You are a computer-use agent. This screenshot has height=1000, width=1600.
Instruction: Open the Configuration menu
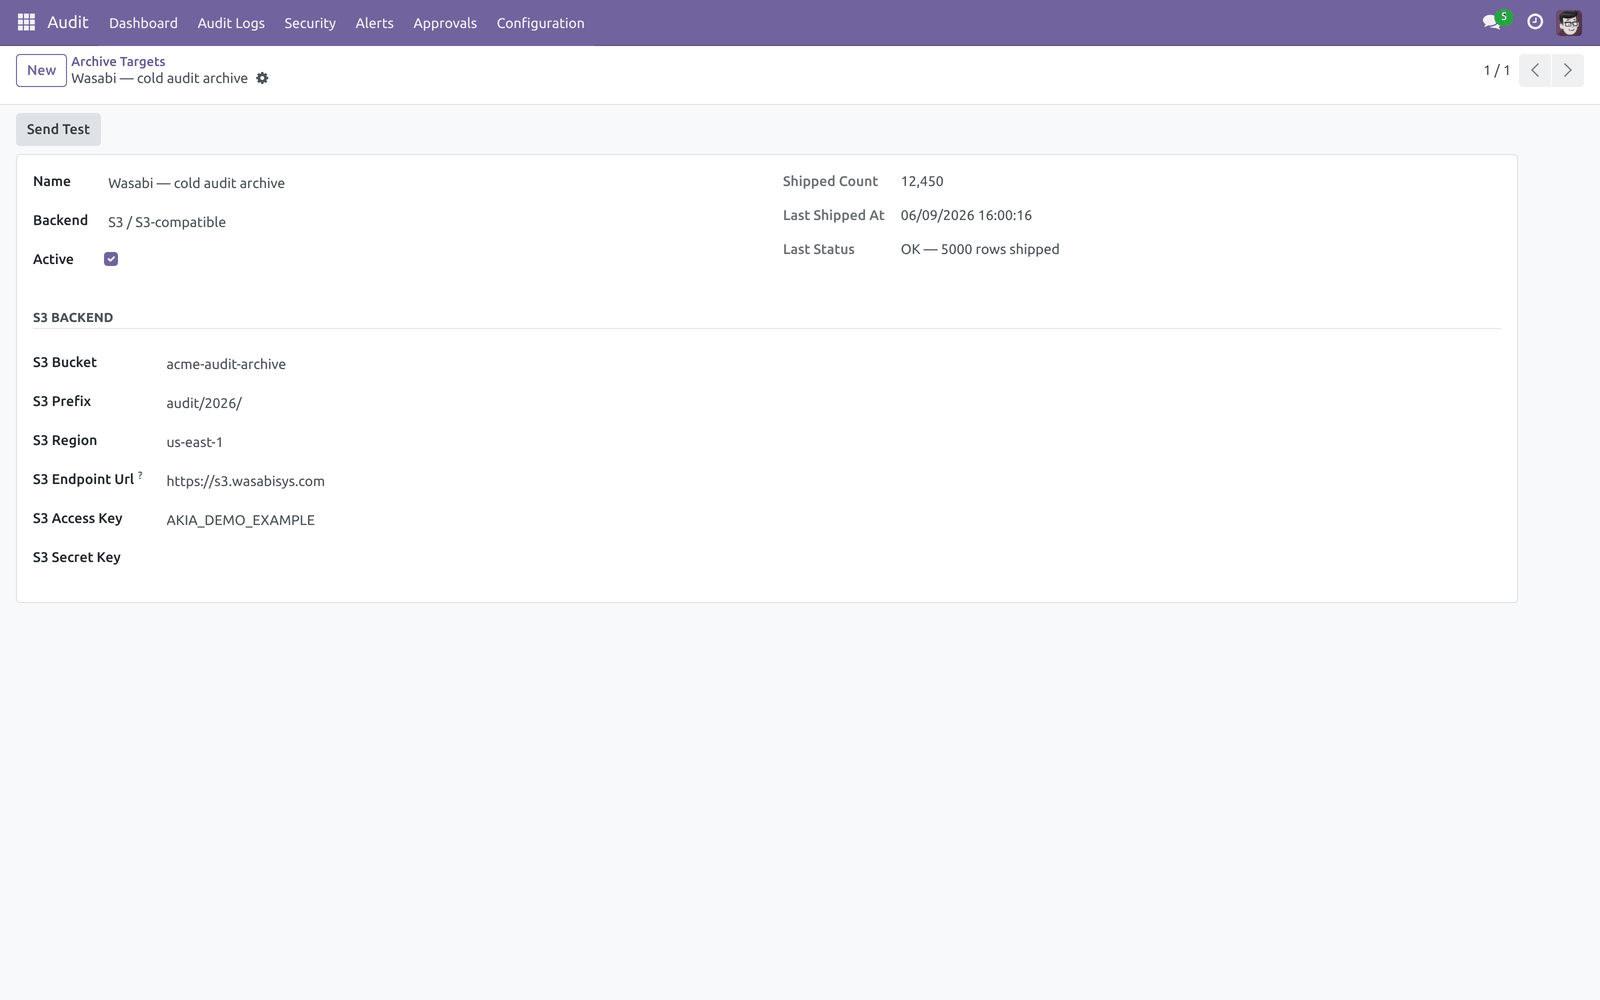point(540,23)
